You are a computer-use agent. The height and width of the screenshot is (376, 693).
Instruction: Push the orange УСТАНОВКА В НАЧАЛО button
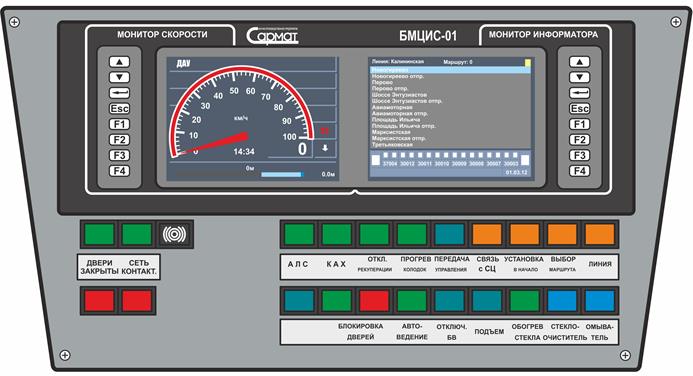(x=525, y=234)
